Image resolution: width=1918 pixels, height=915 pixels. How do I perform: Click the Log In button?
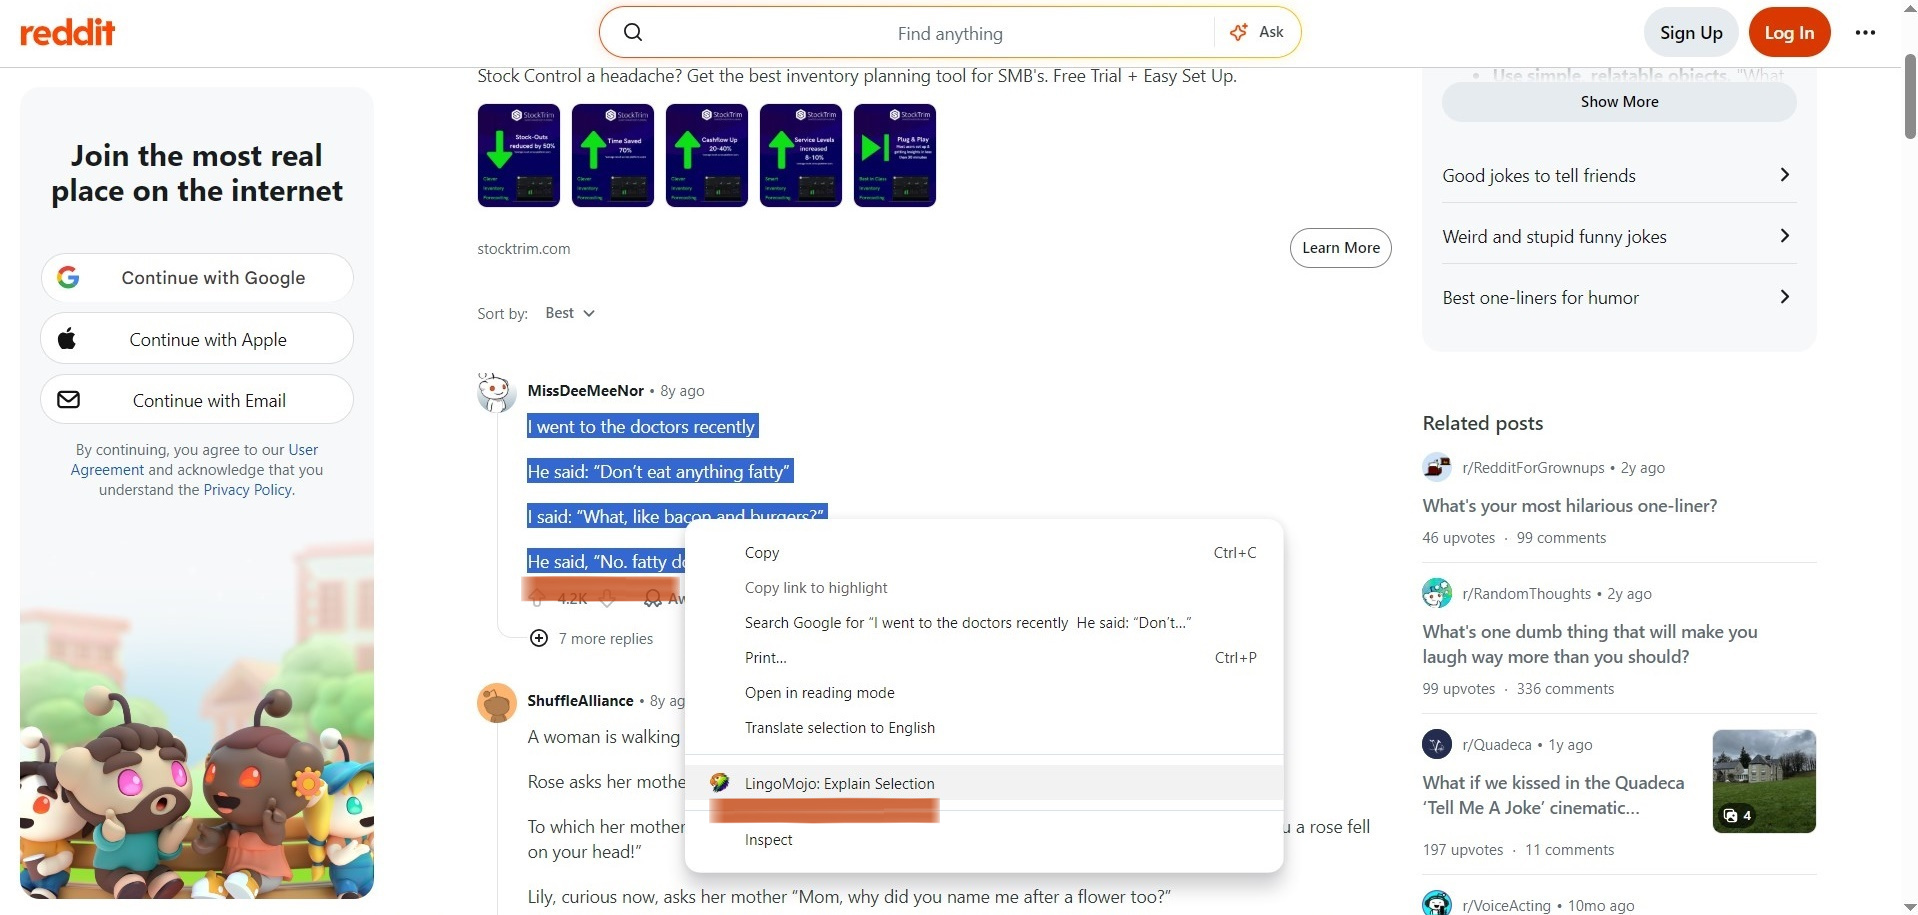(1789, 32)
